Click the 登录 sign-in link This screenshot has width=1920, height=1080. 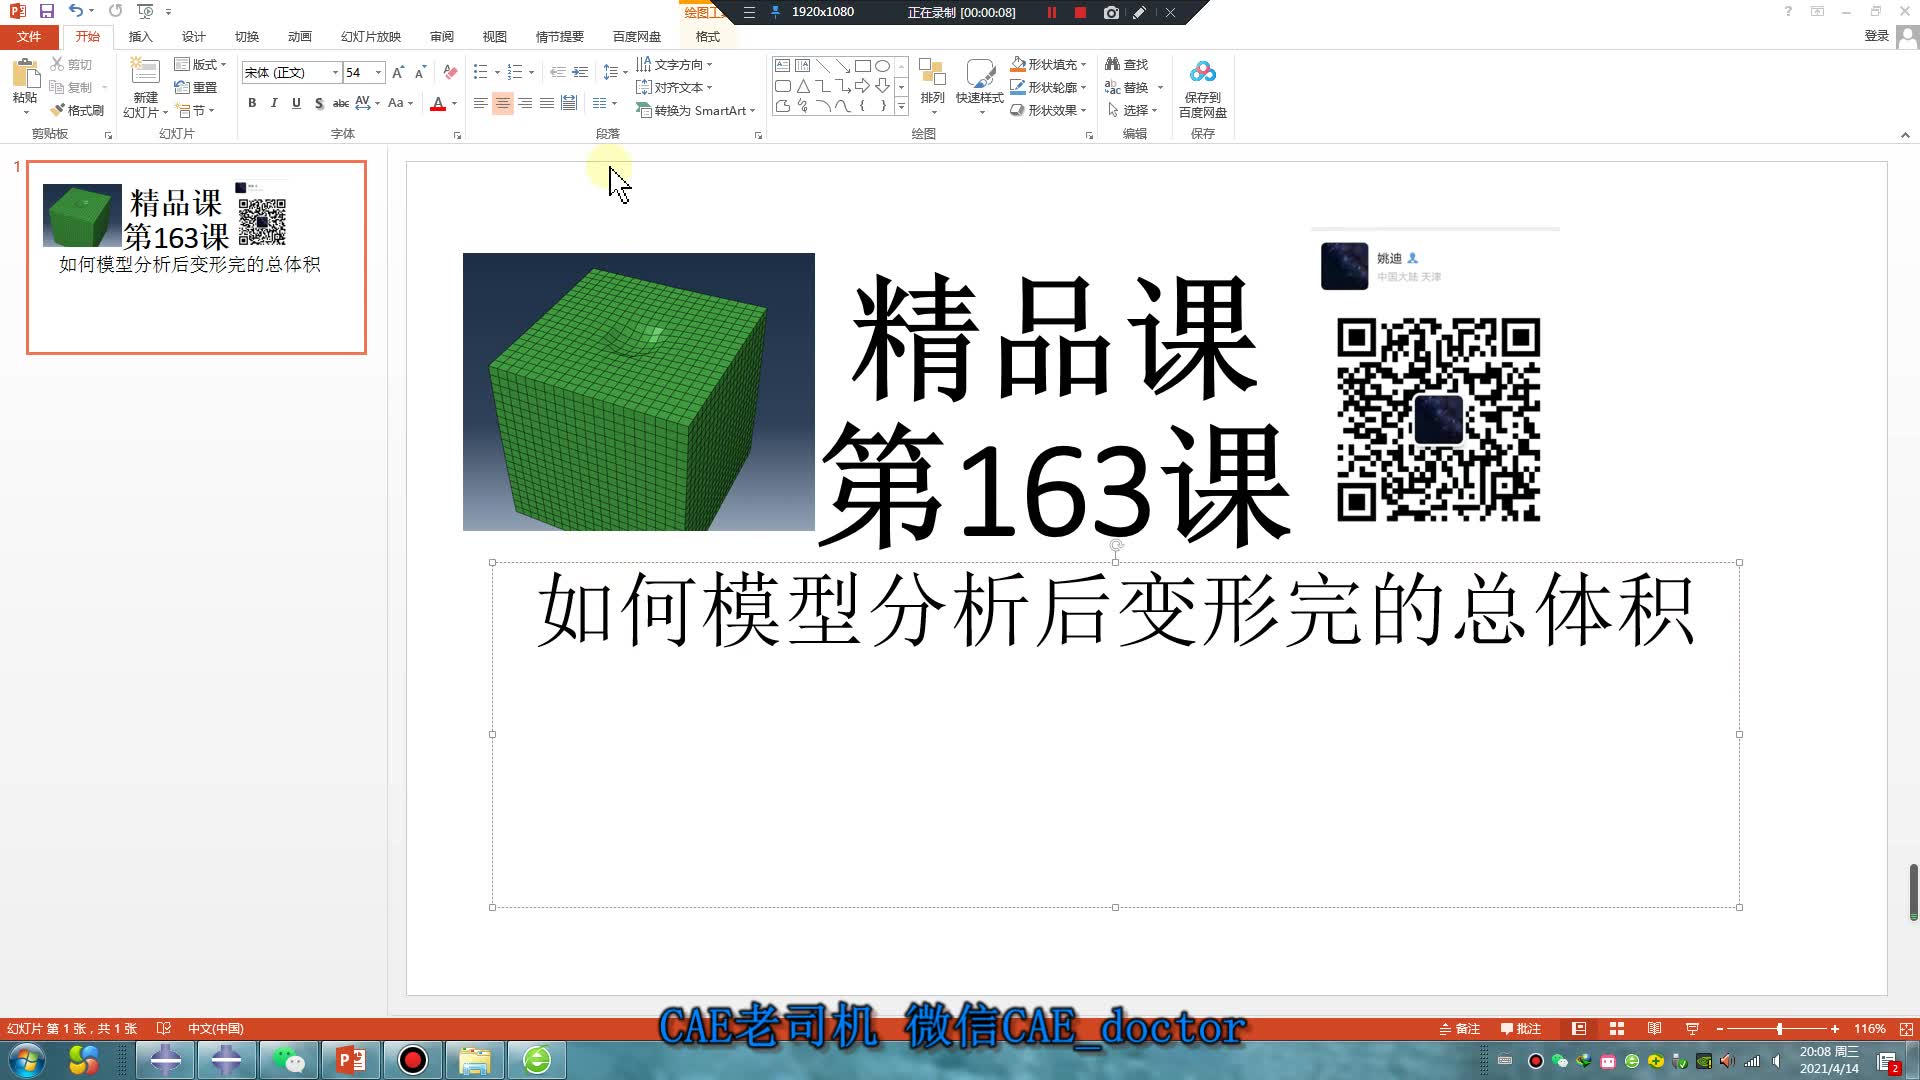(1877, 35)
